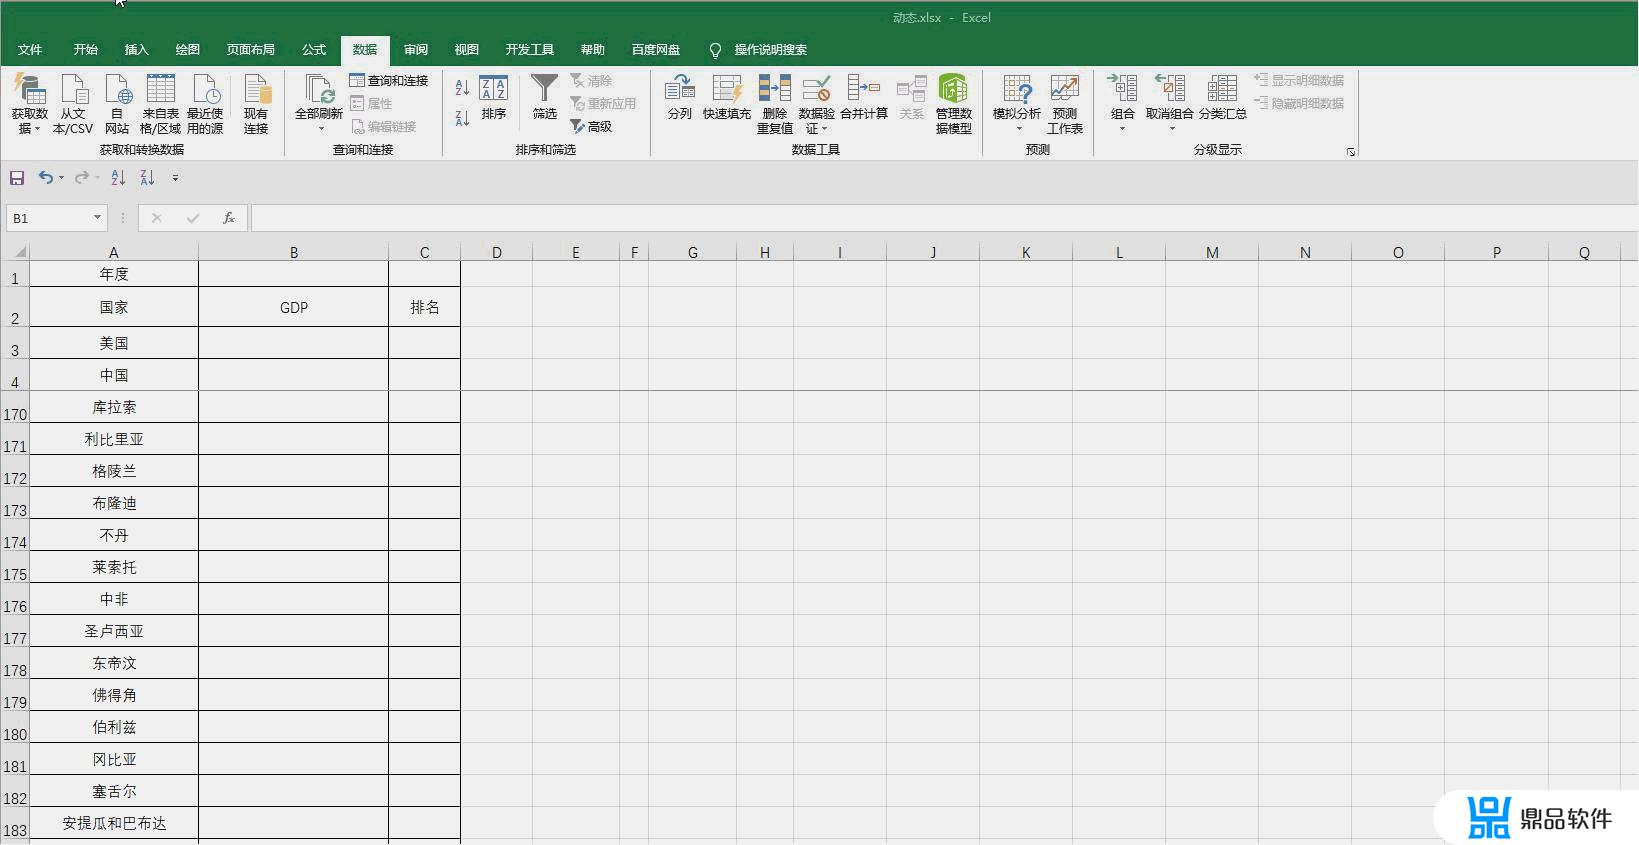Expand 模拟分析 dropdown arrow
The height and width of the screenshot is (845, 1639).
coord(1019,128)
